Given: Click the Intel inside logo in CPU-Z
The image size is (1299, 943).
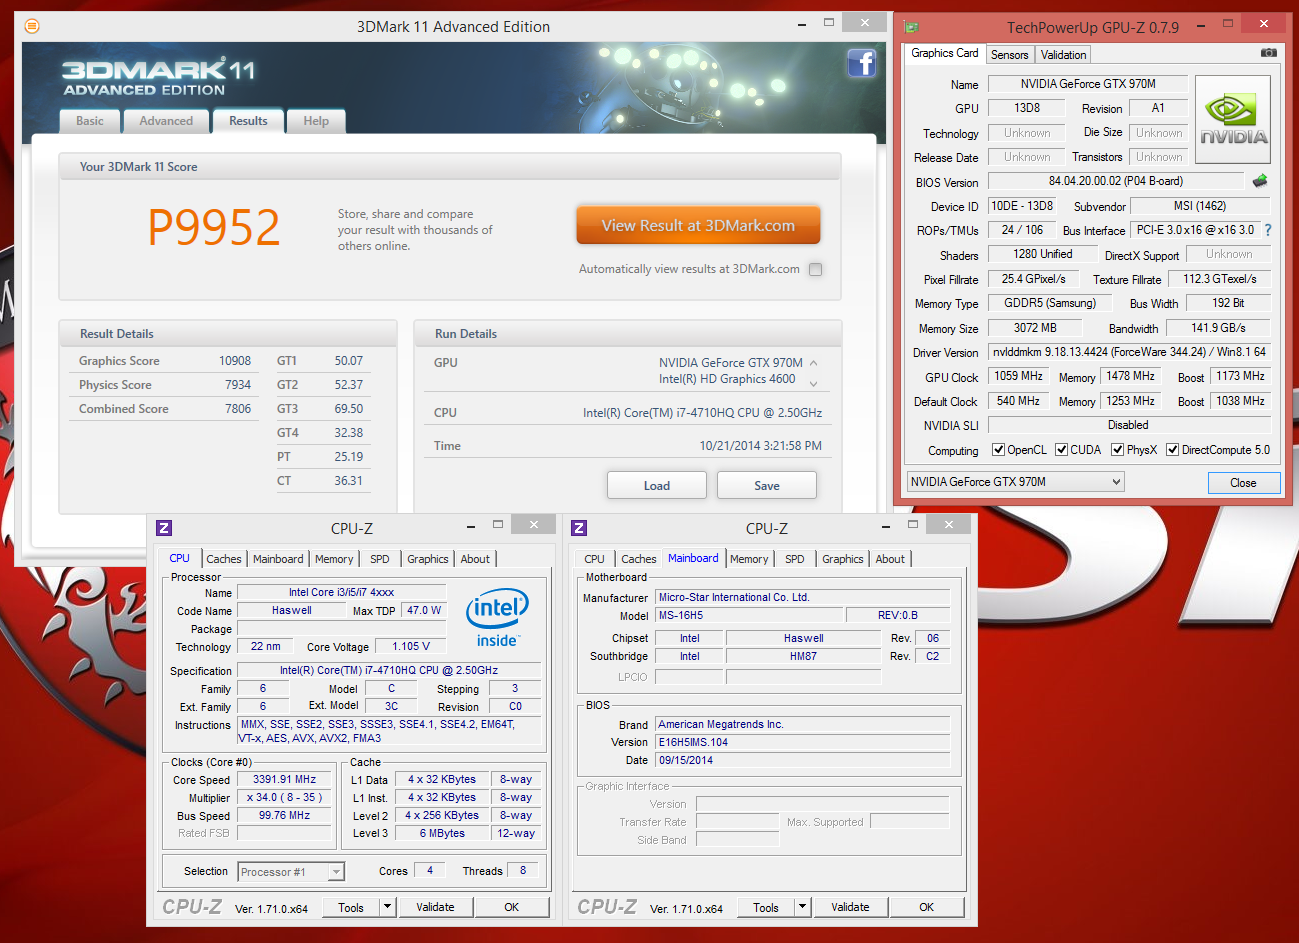Looking at the screenshot, I should pos(497,617).
